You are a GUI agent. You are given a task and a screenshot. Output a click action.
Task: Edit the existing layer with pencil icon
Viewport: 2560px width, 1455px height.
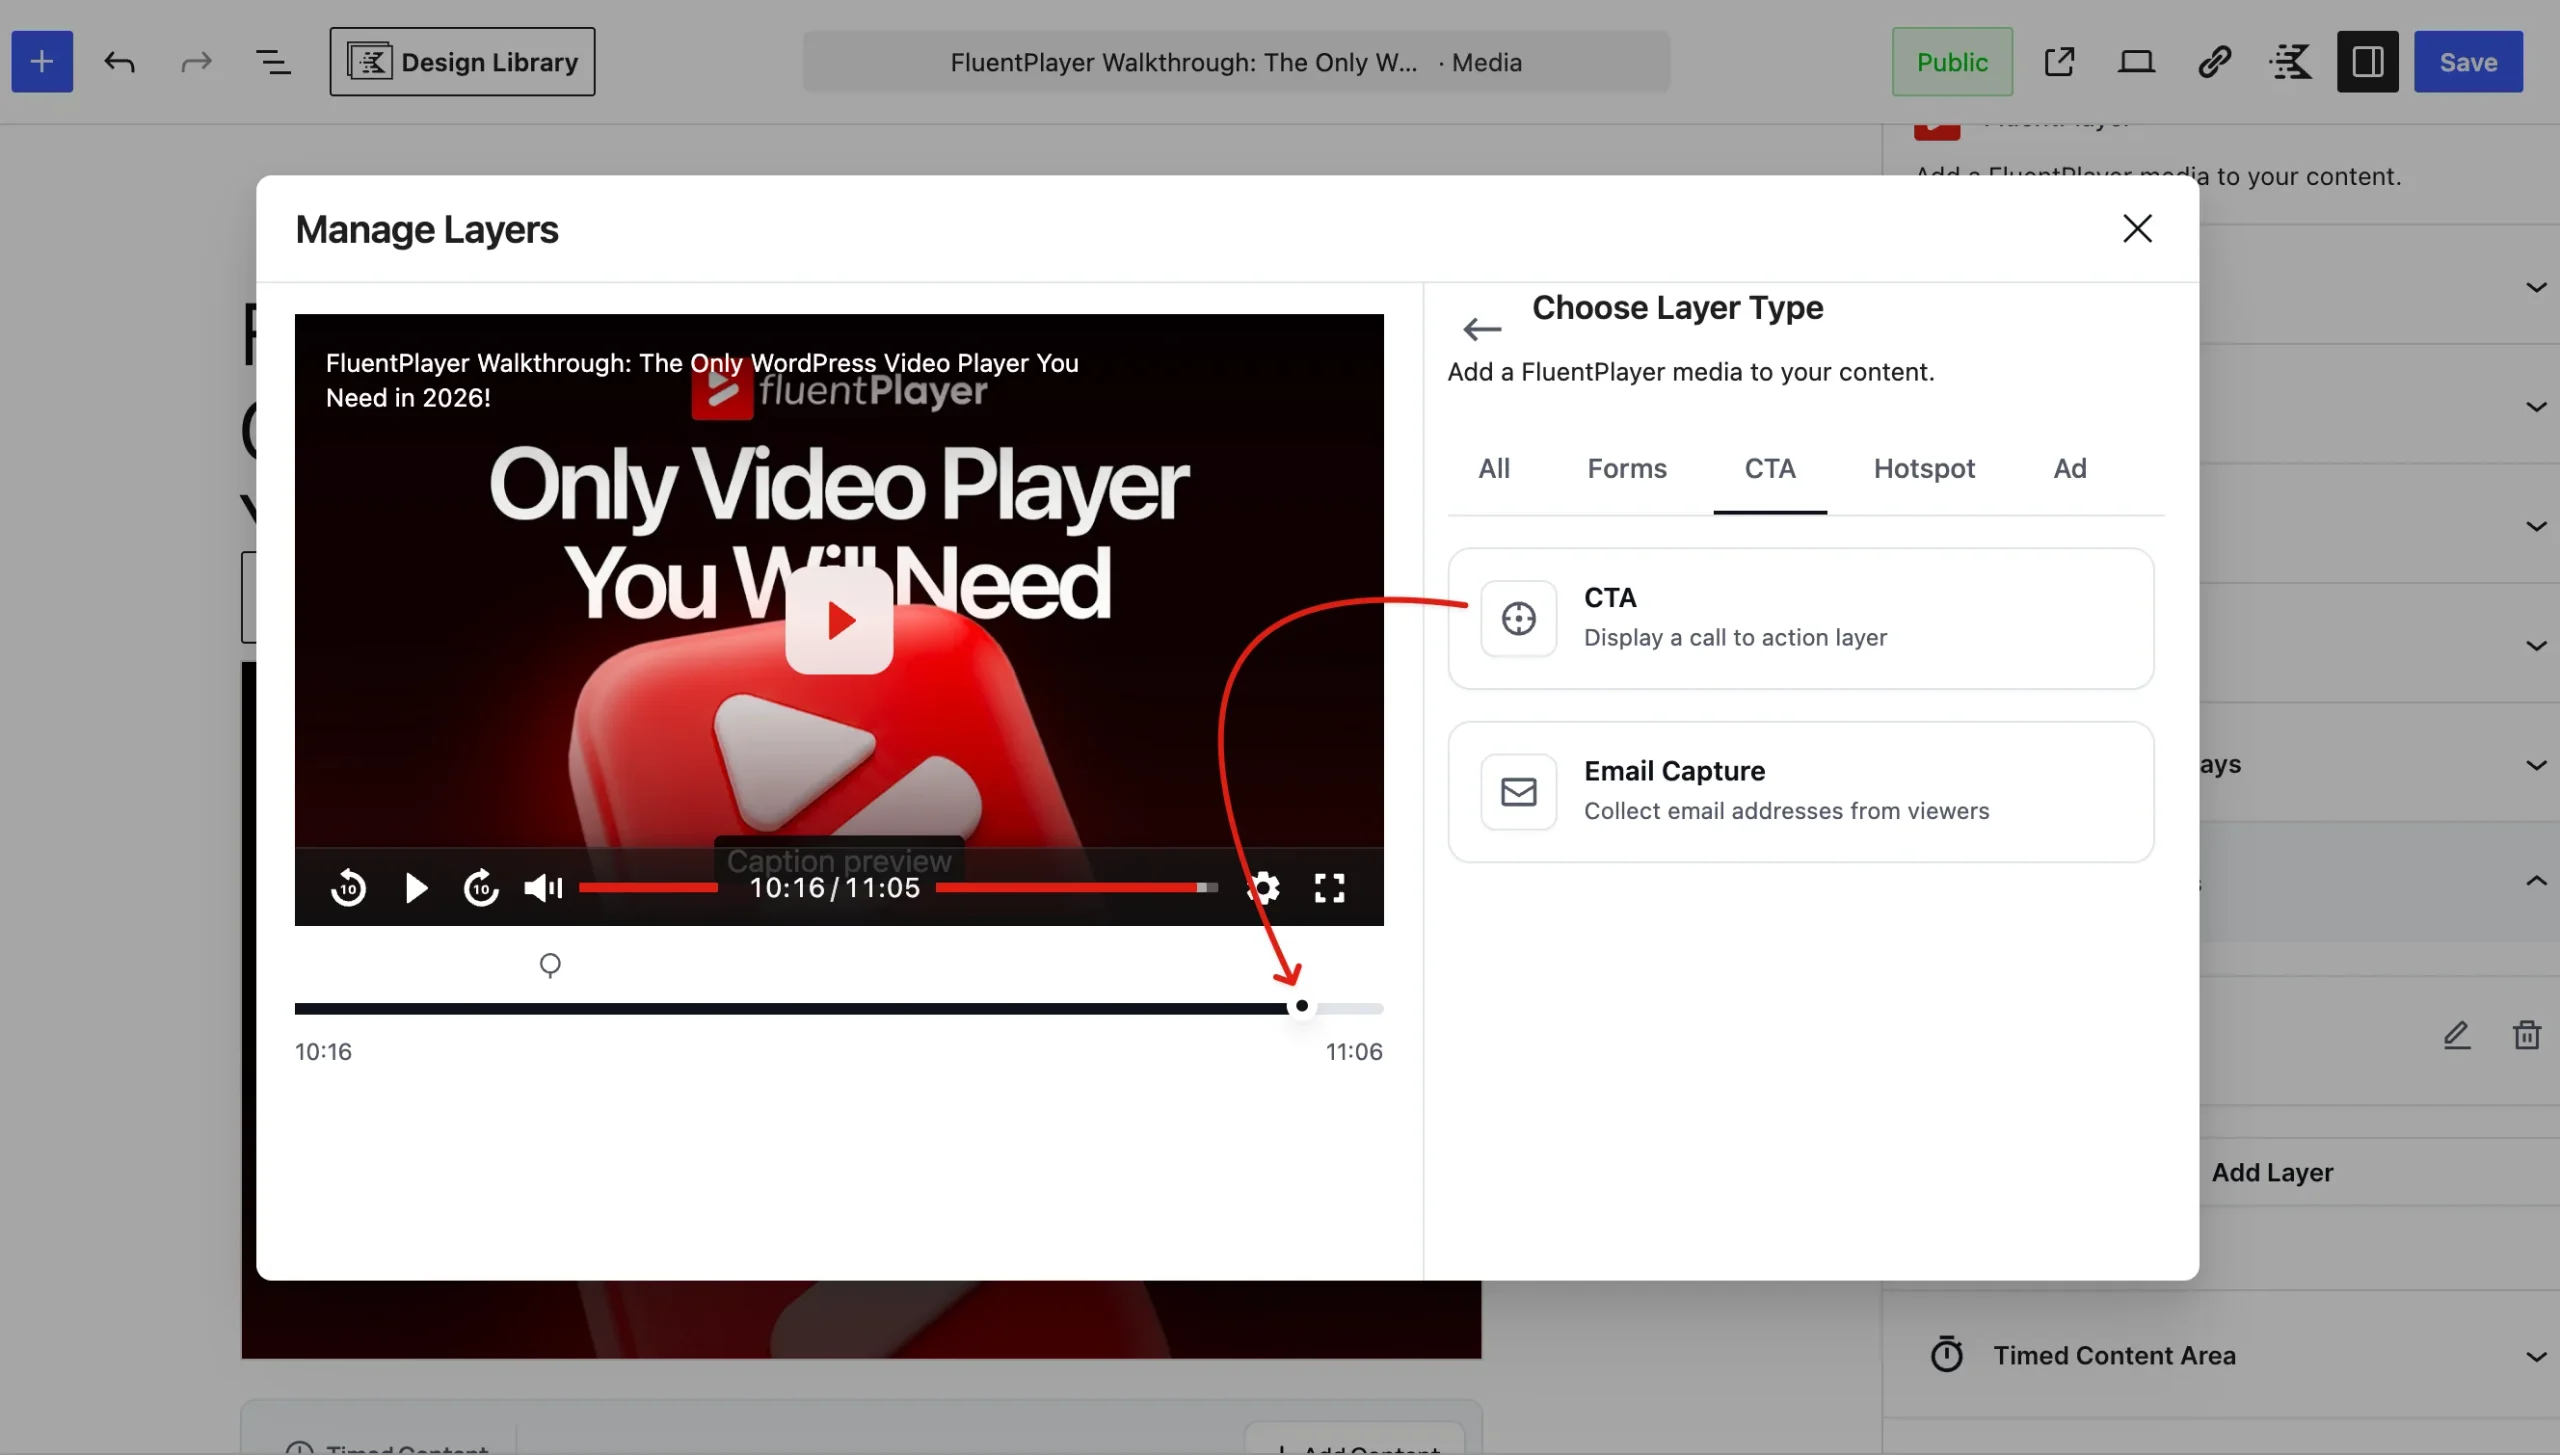[2457, 1035]
